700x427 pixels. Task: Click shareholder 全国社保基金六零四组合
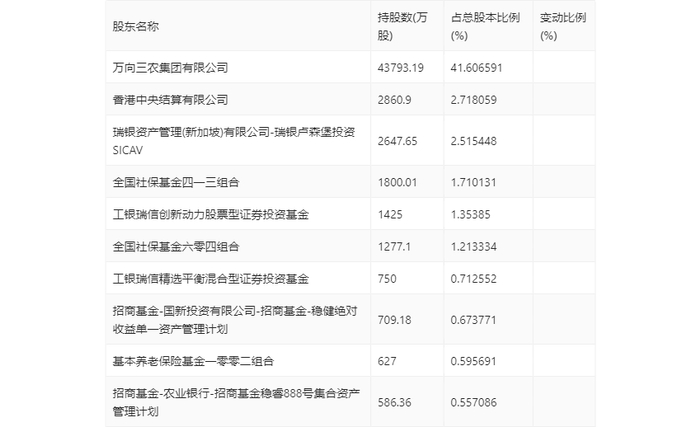coord(176,247)
